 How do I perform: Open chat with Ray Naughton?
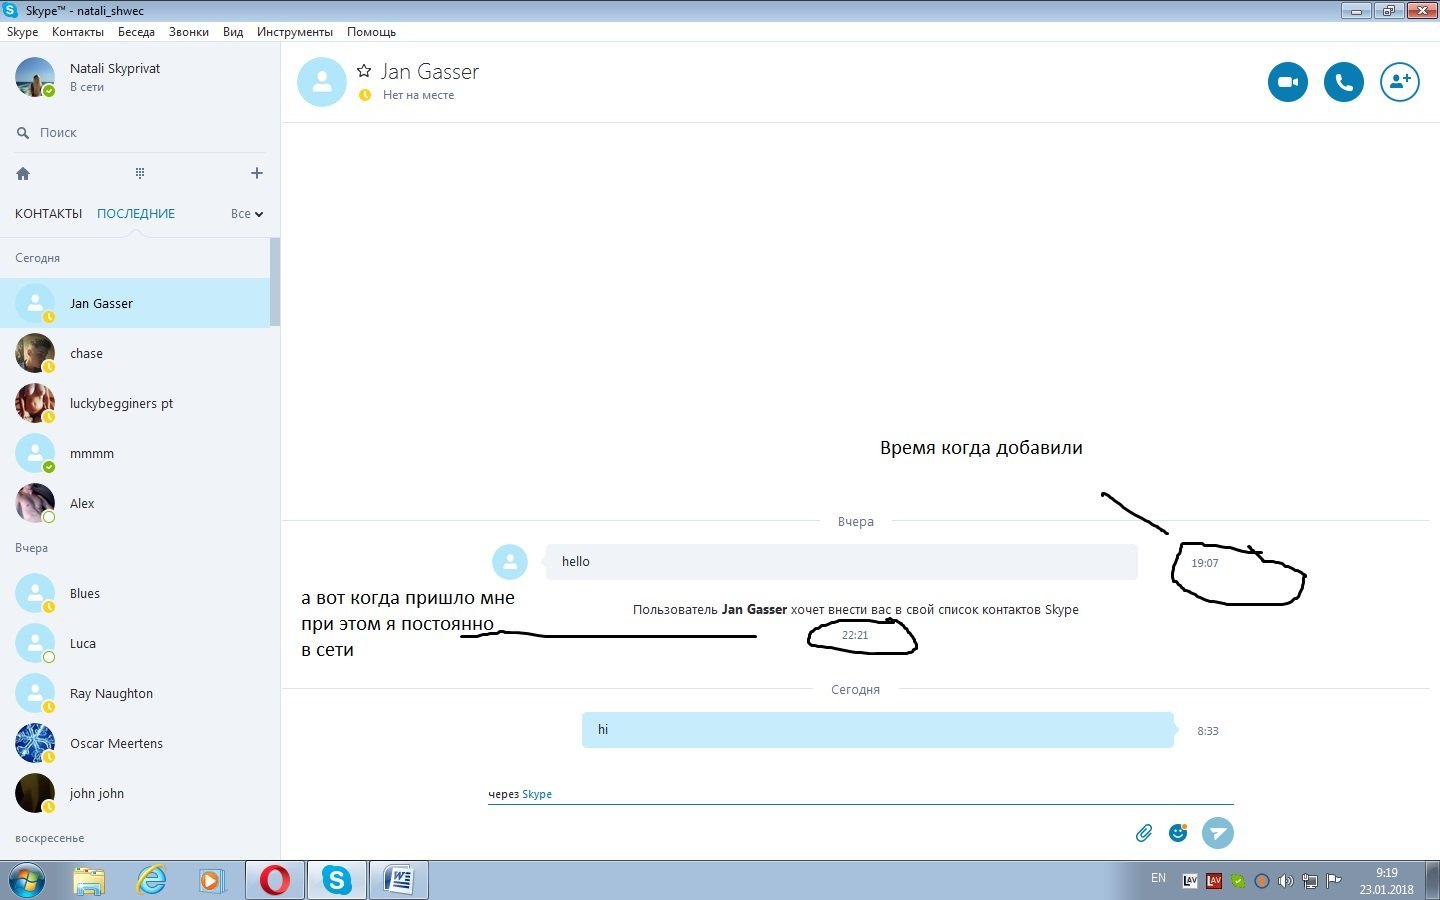[x=135, y=693]
